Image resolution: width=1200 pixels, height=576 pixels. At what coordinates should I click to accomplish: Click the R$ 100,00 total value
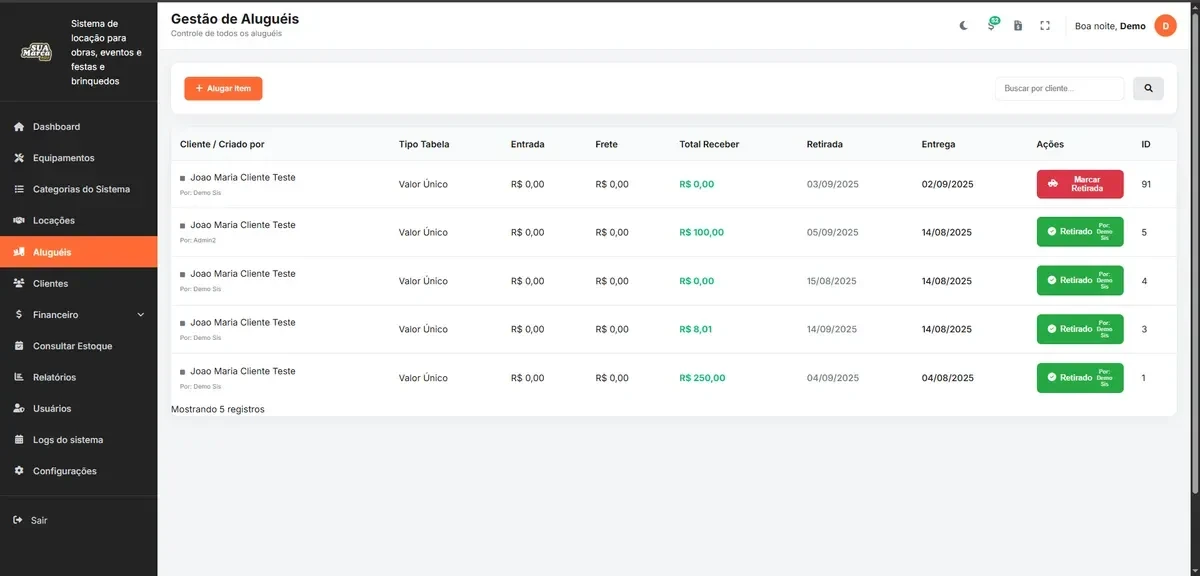click(701, 232)
